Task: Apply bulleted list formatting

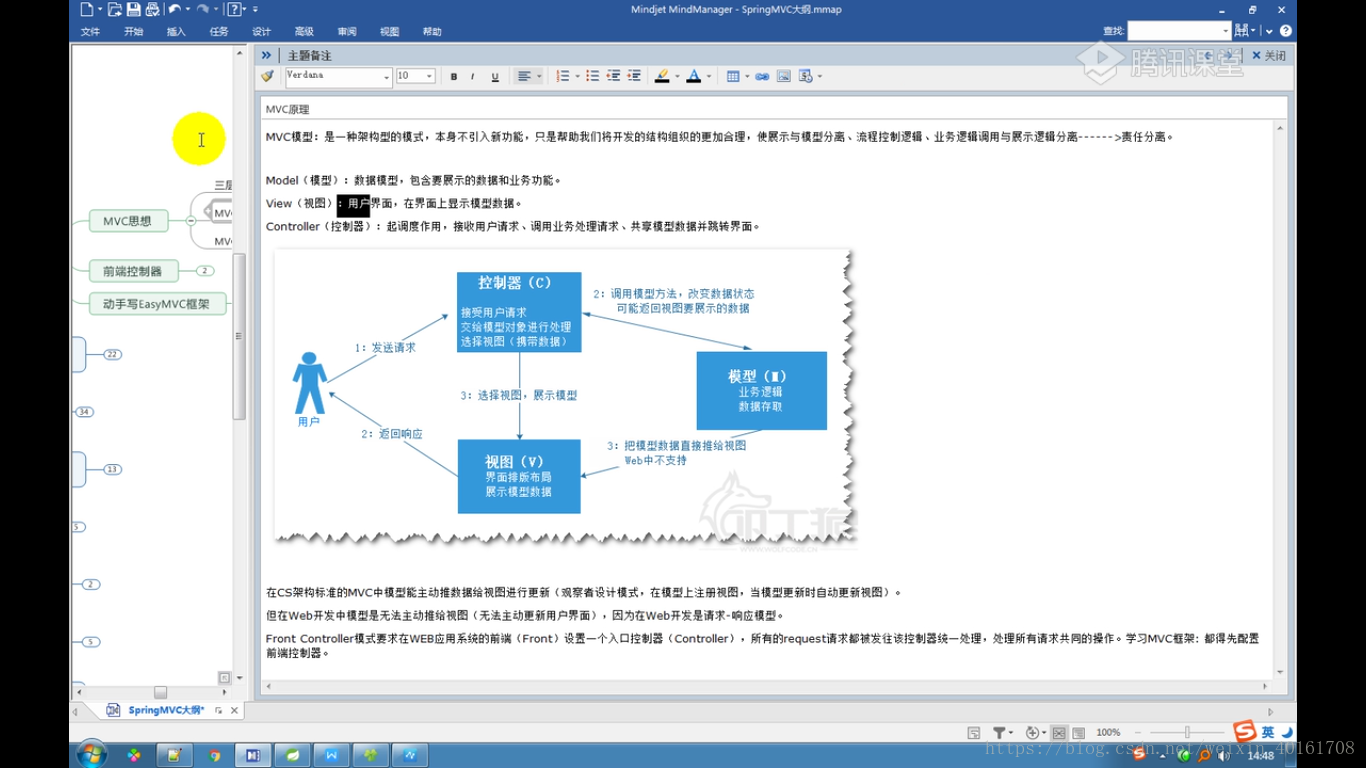Action: 593,76
